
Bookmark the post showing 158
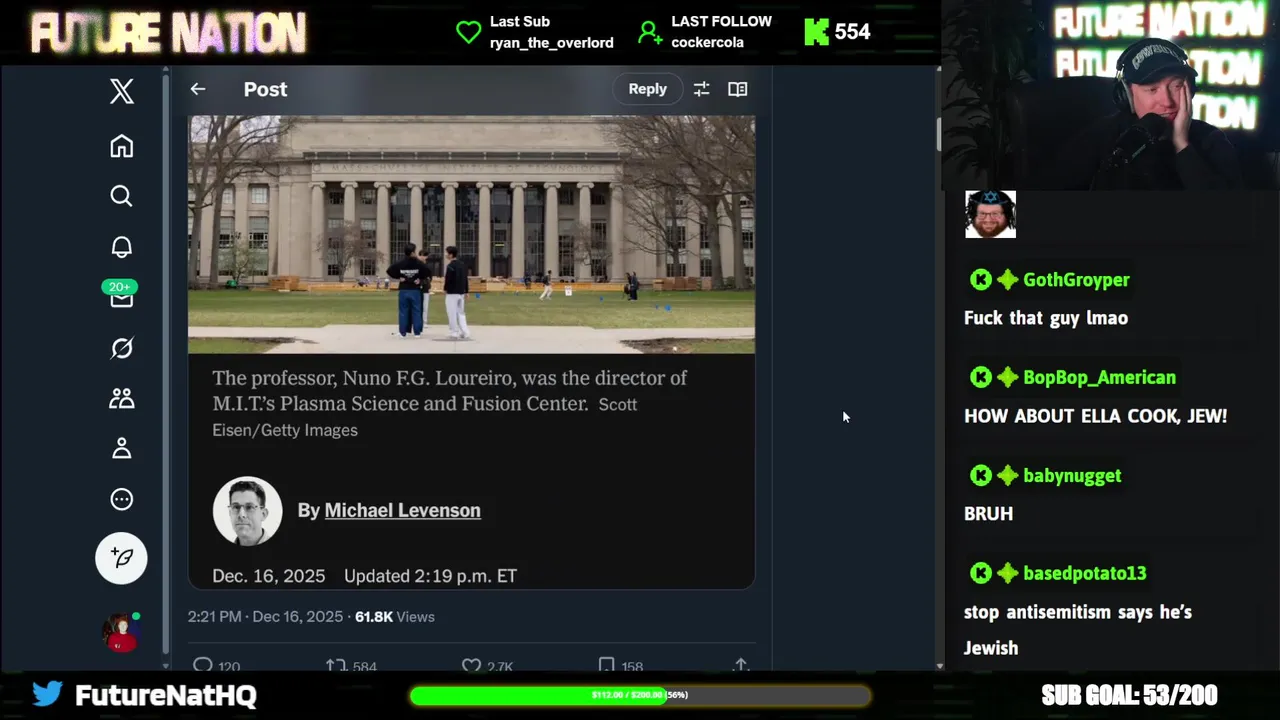(606, 665)
